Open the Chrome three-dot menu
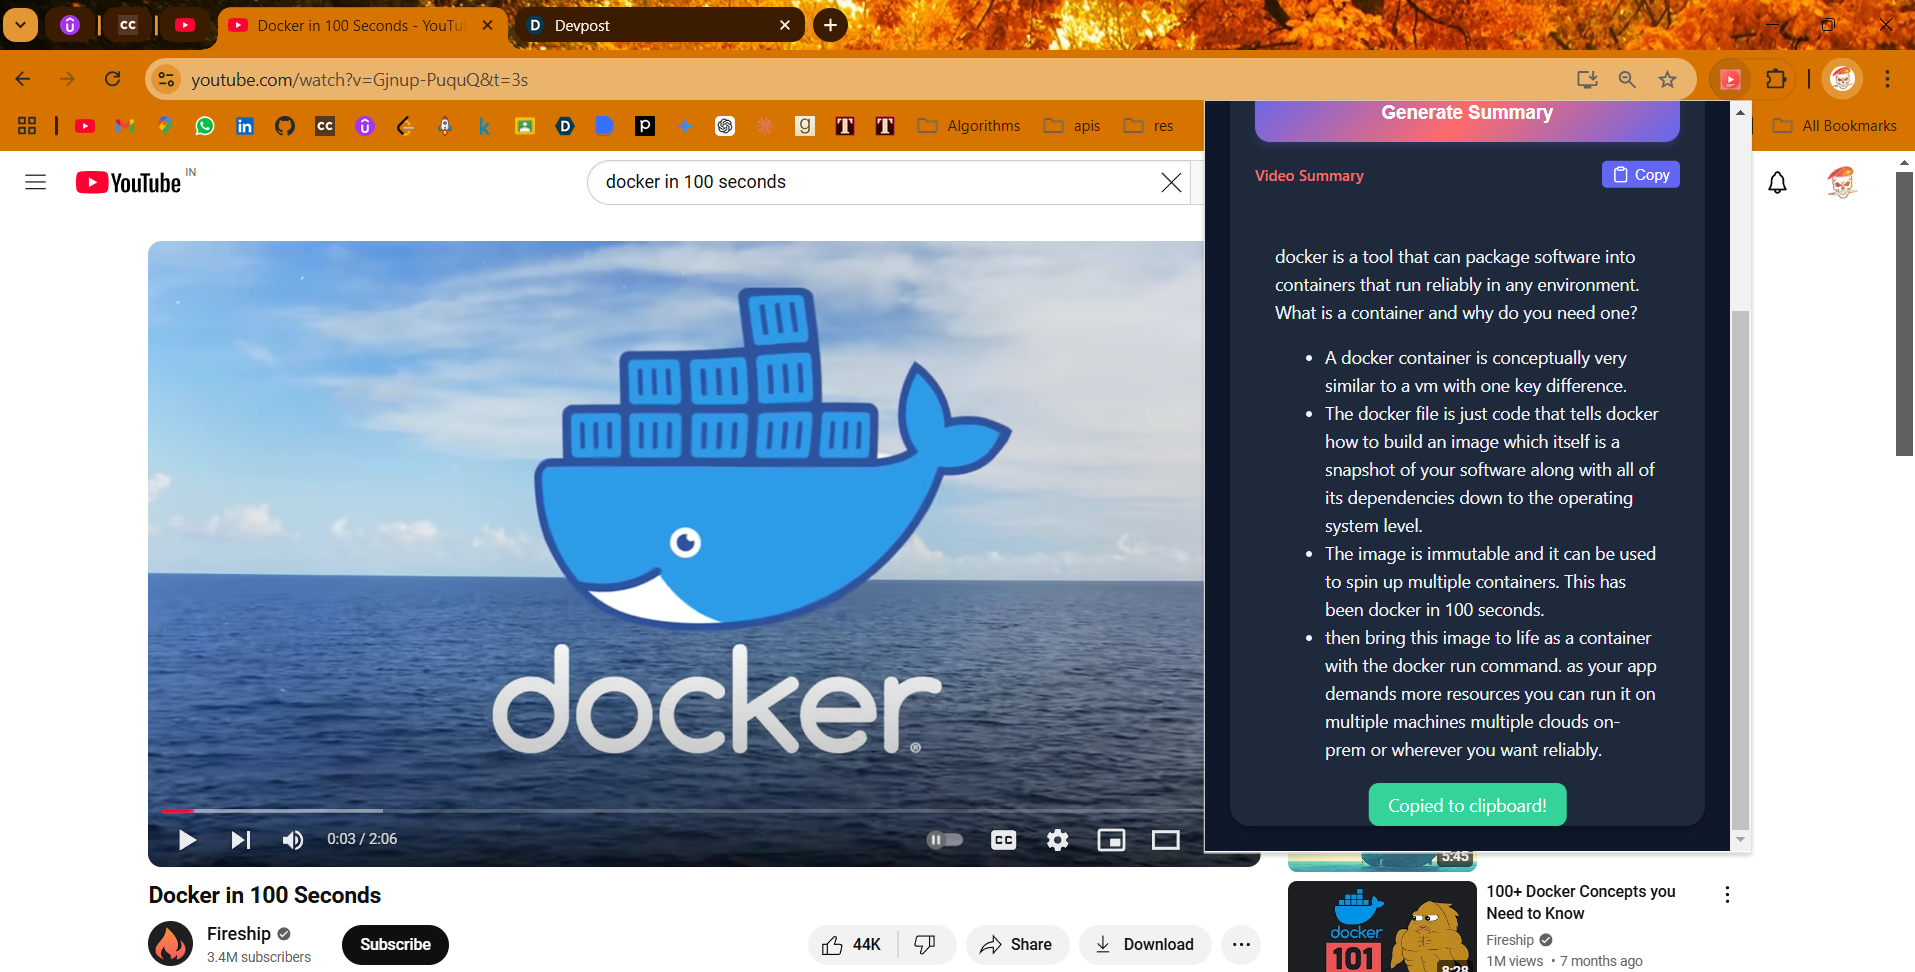1915x972 pixels. (1887, 79)
